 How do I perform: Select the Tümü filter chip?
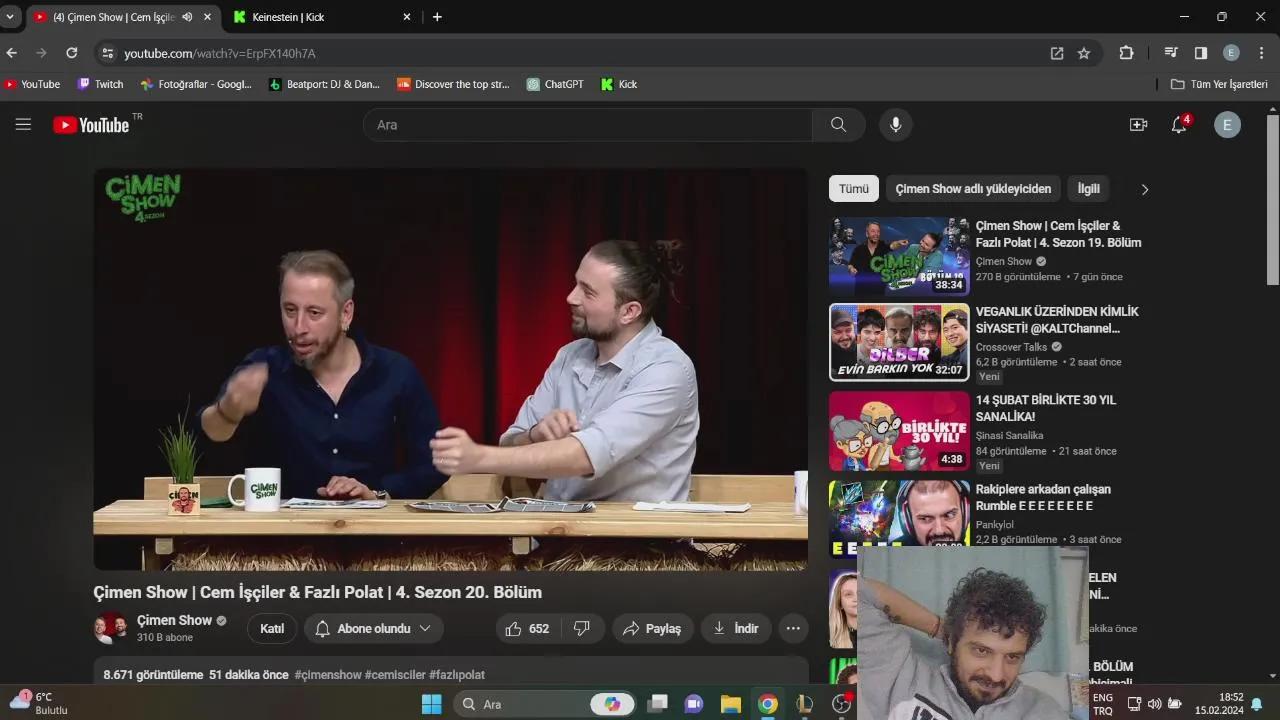pos(853,188)
